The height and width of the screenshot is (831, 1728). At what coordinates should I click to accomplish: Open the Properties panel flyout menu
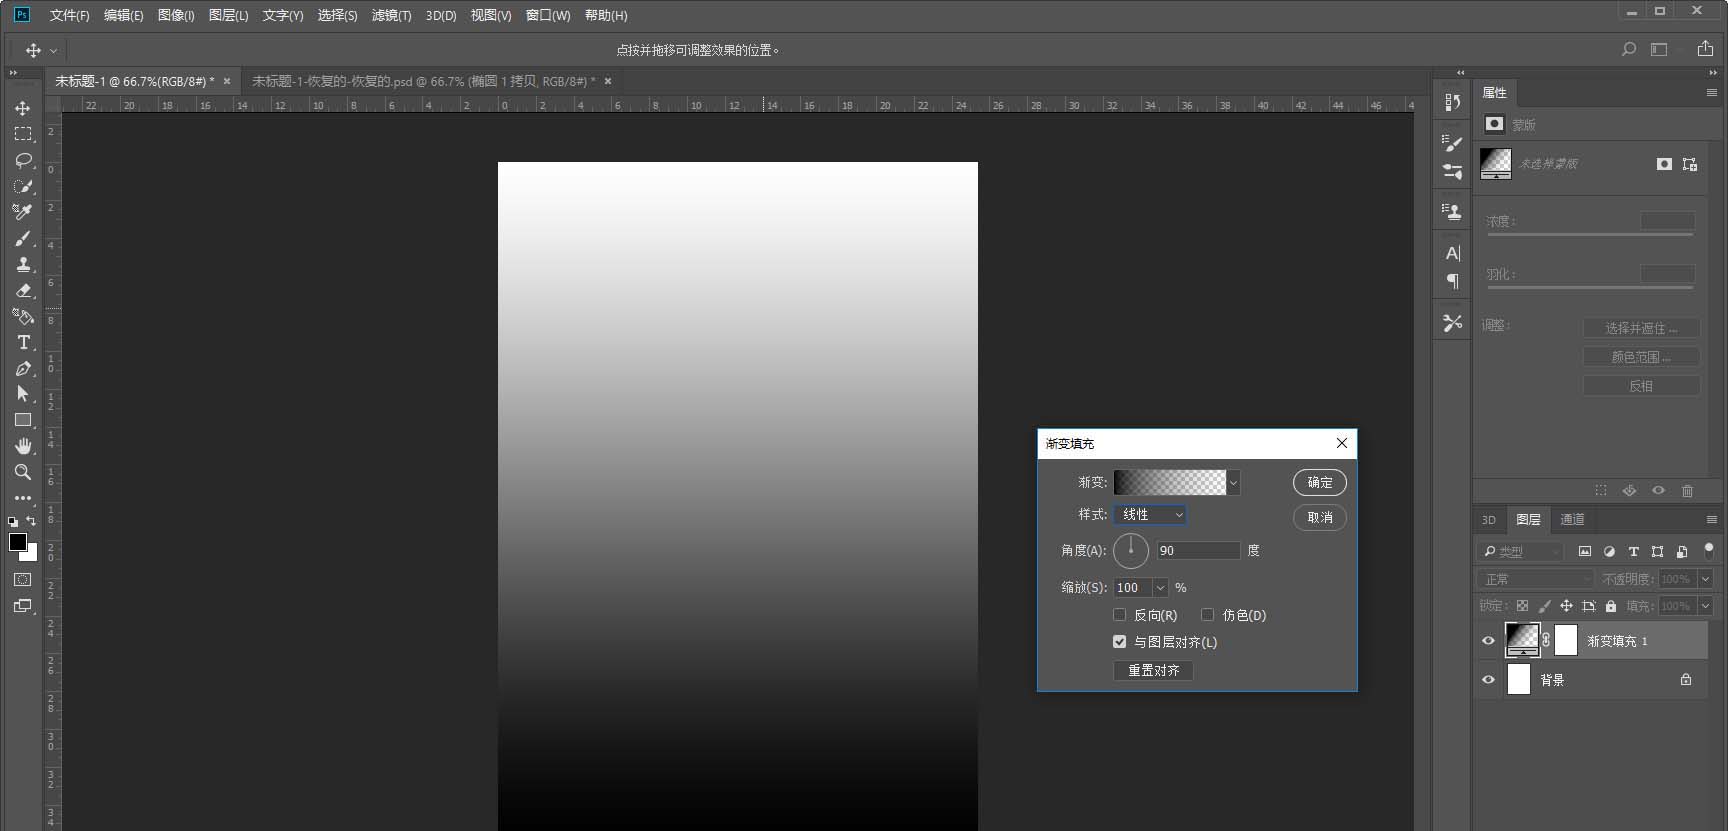(1711, 92)
